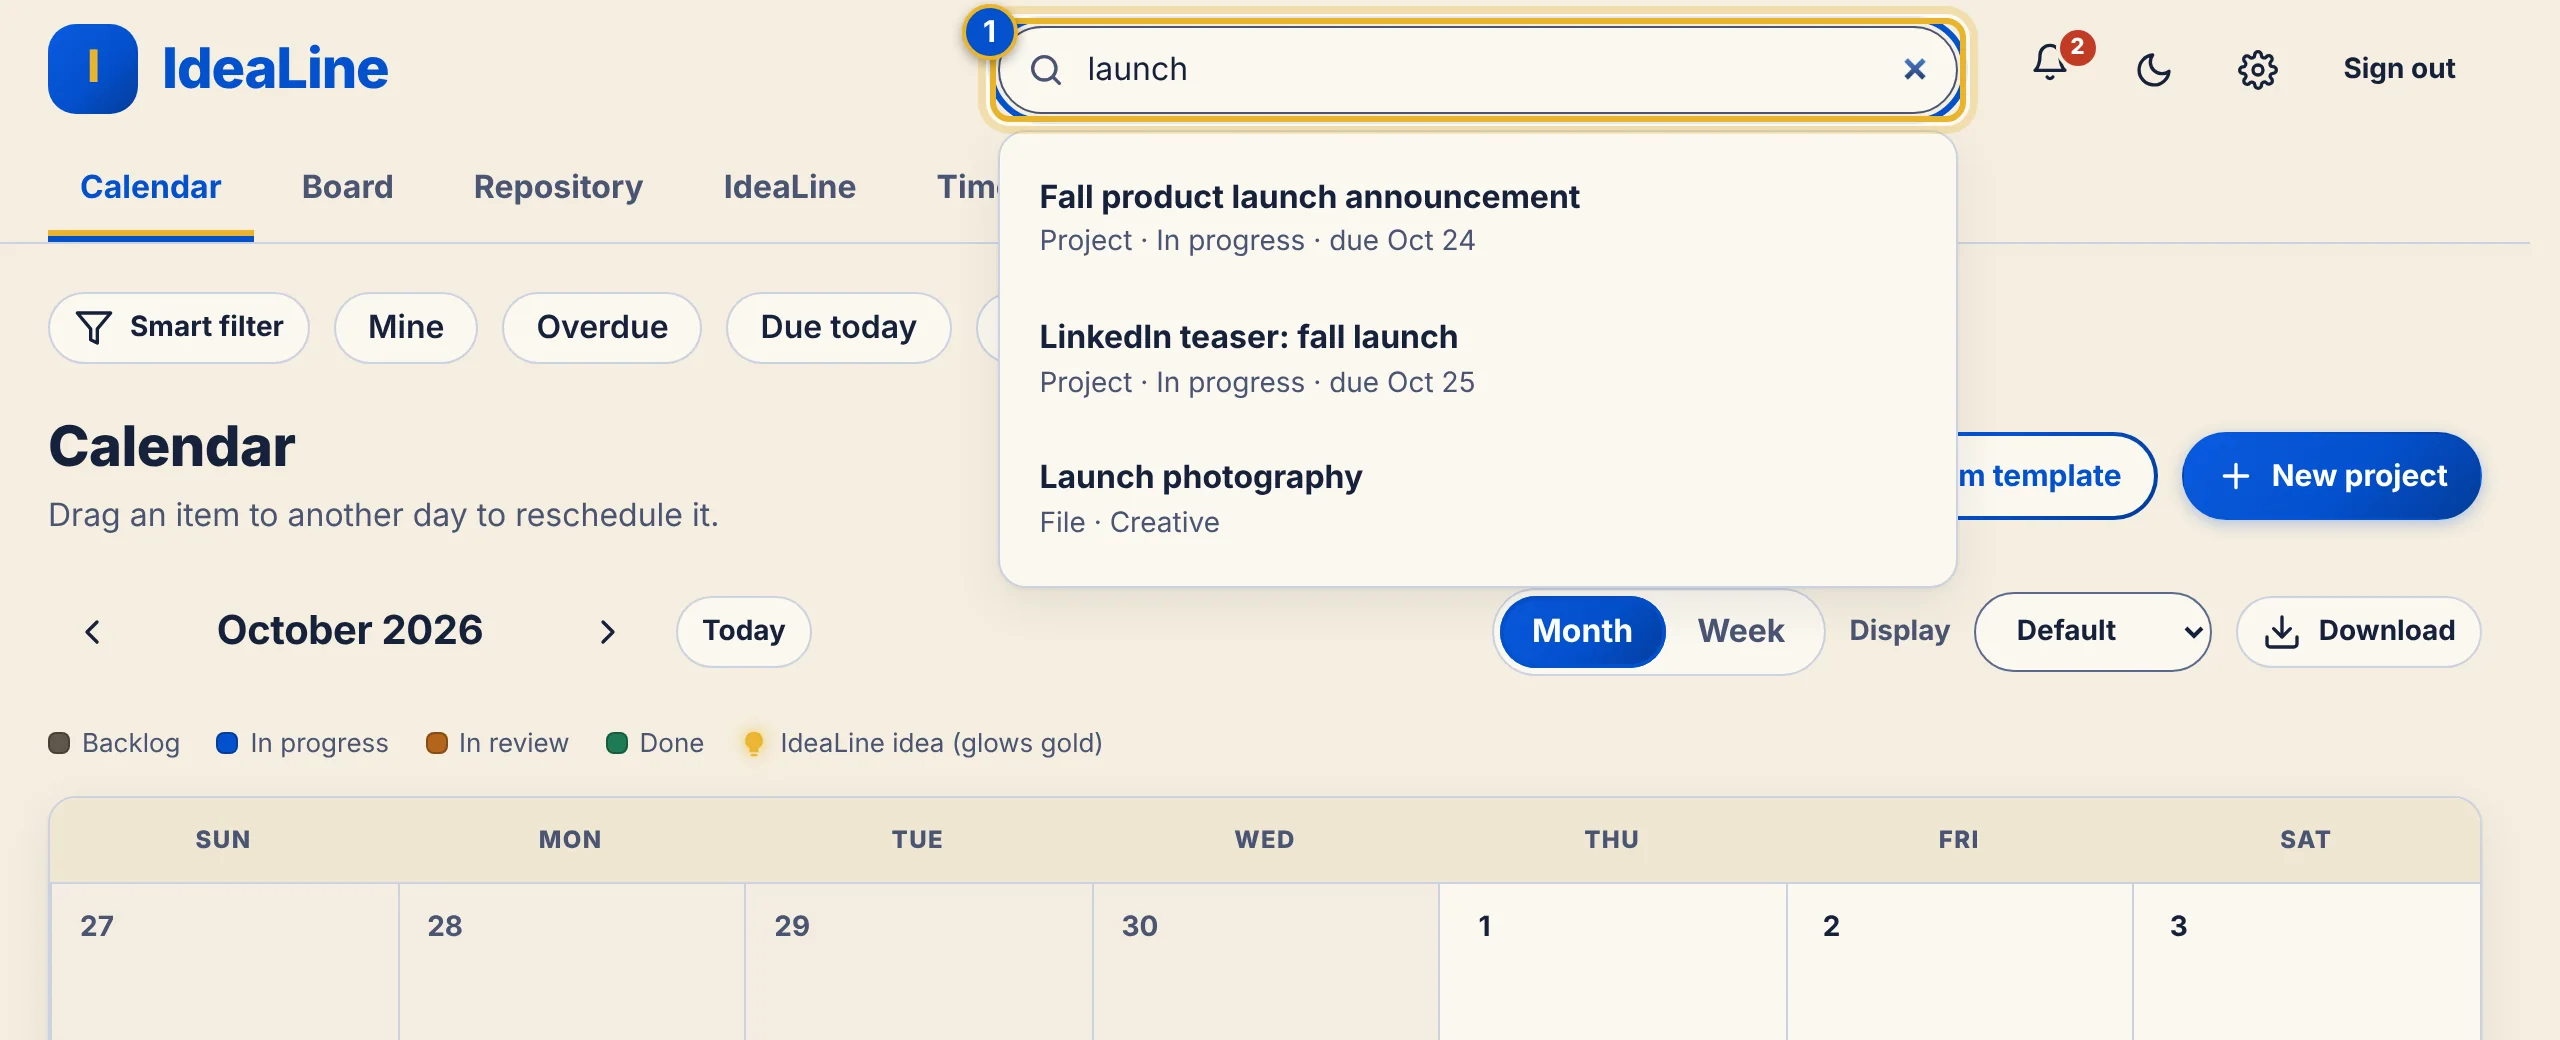The image size is (2560, 1040).
Task: Select the September 29 calendar cell
Action: [918, 962]
